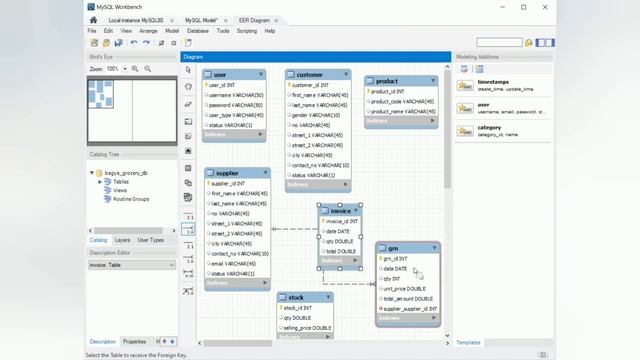Zoom in the Bird's Eye view
The height and width of the screenshot is (360, 640).
coord(135,69)
